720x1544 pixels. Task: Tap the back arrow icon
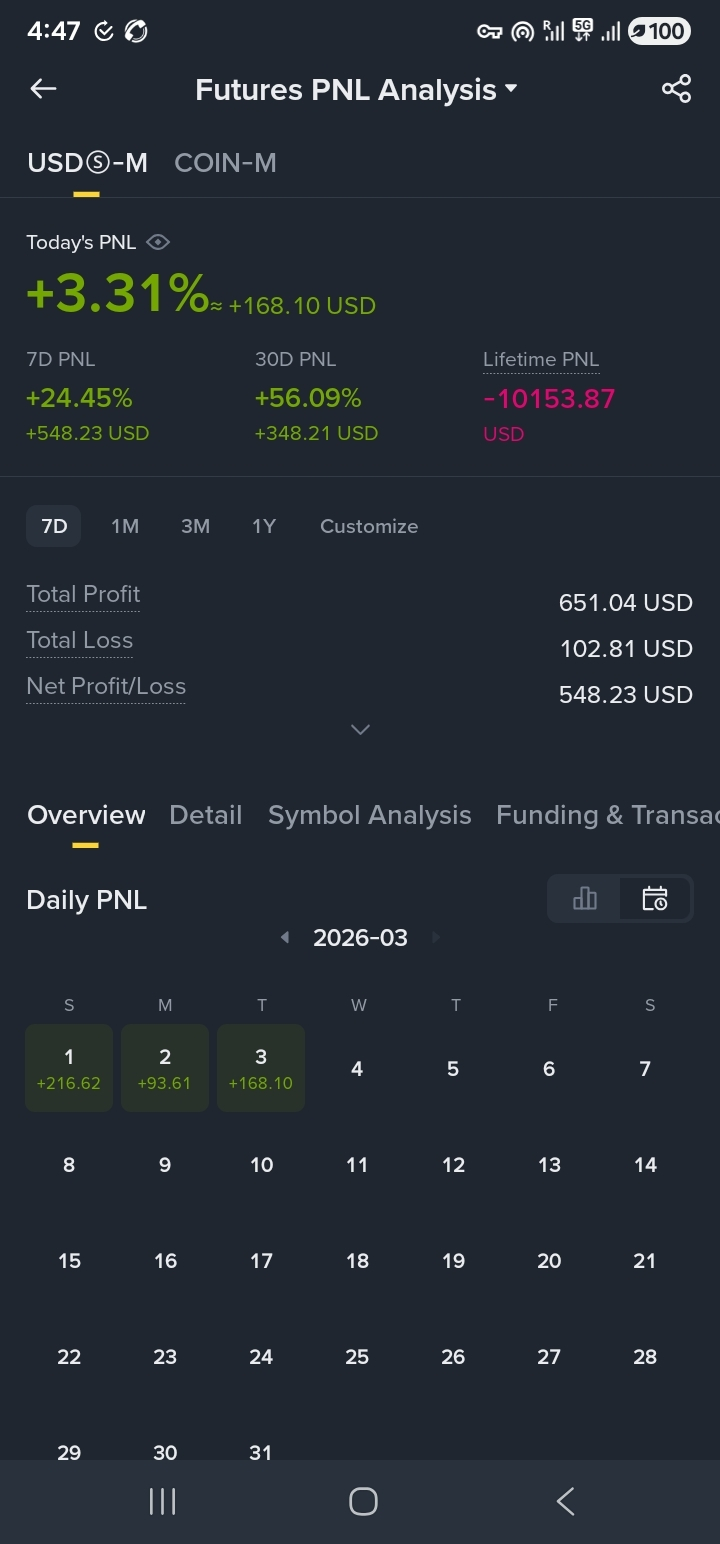click(43, 89)
